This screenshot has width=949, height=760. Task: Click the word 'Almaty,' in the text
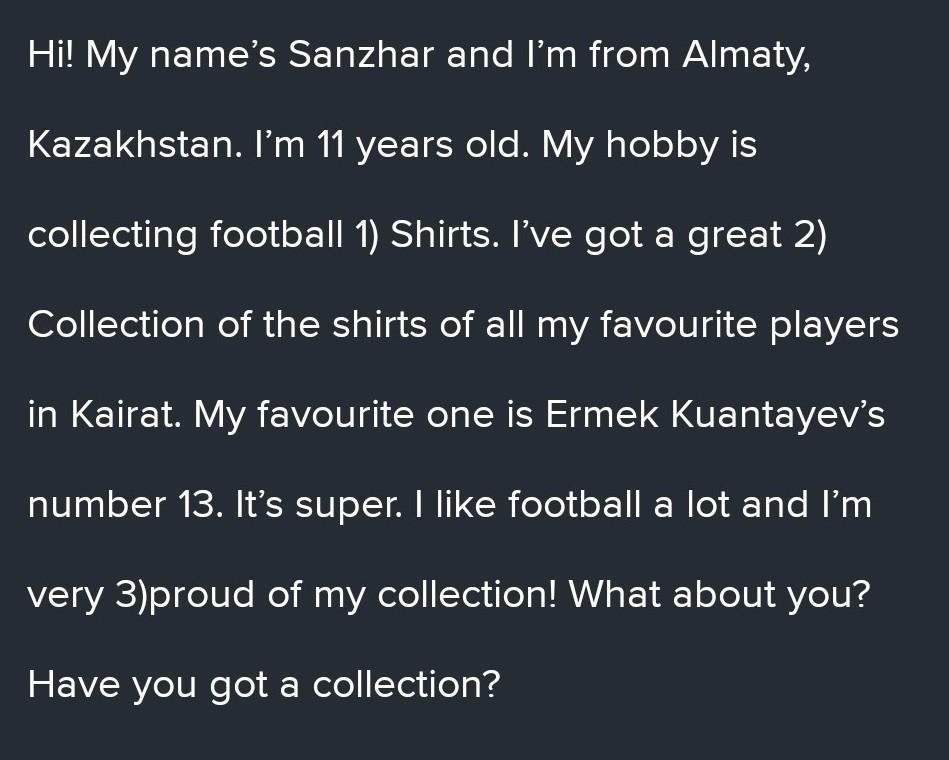click(x=746, y=56)
